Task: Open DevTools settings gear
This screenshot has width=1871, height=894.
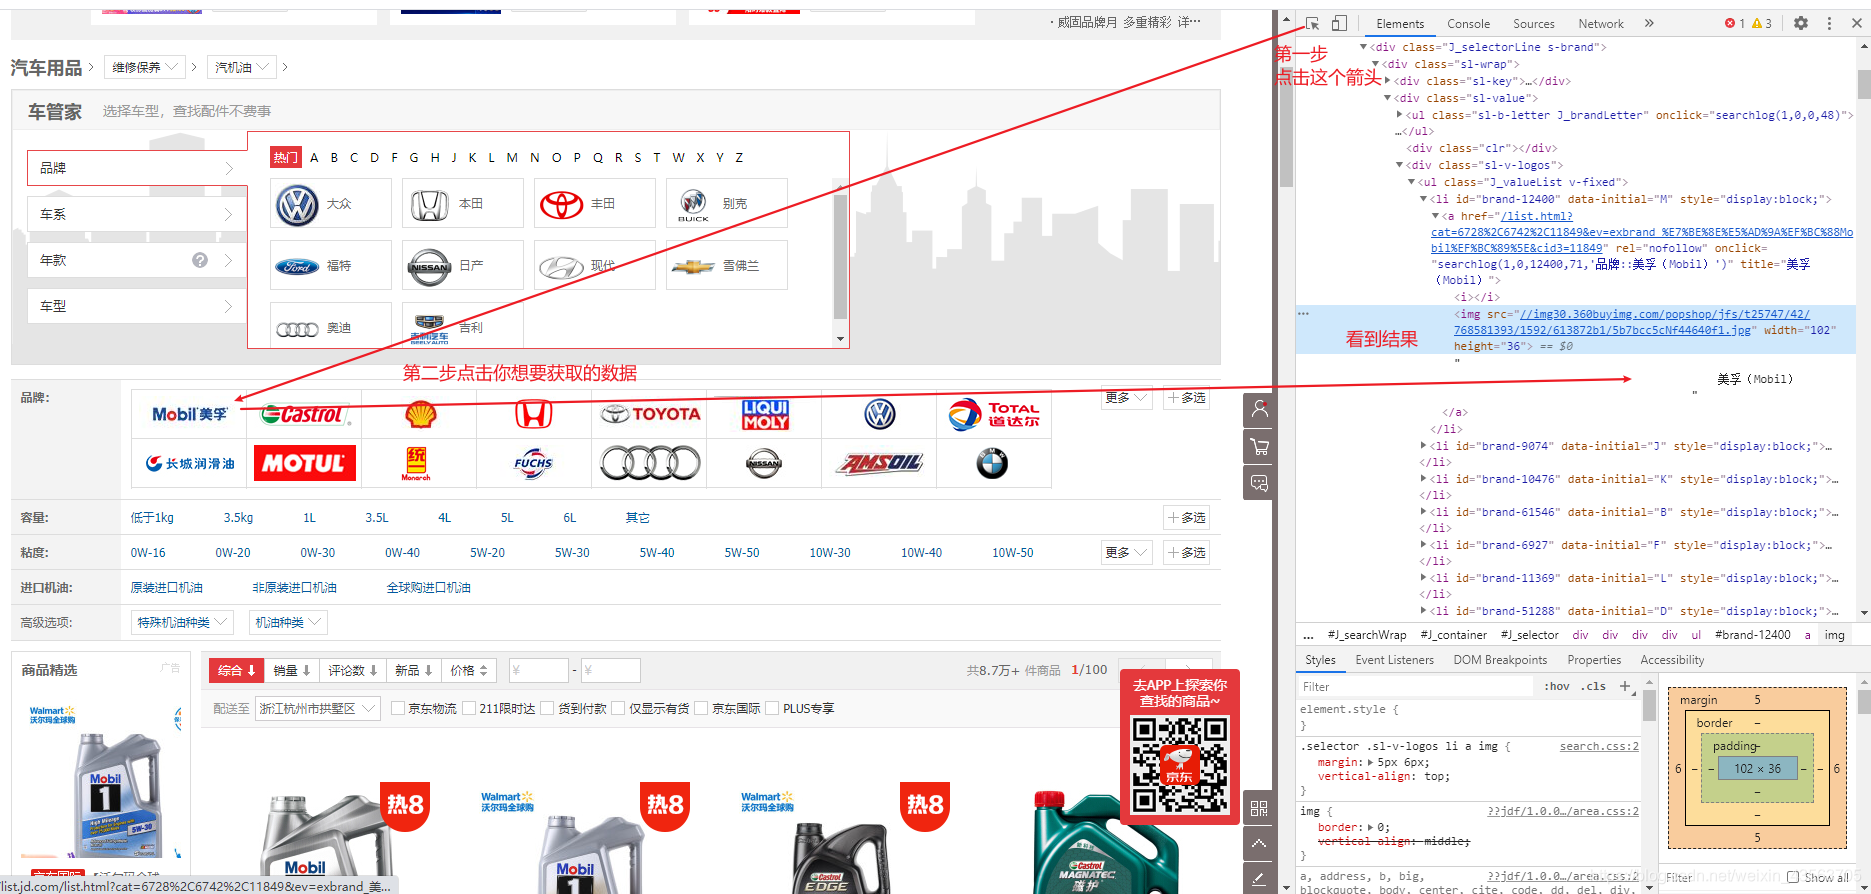Action: [x=1801, y=23]
